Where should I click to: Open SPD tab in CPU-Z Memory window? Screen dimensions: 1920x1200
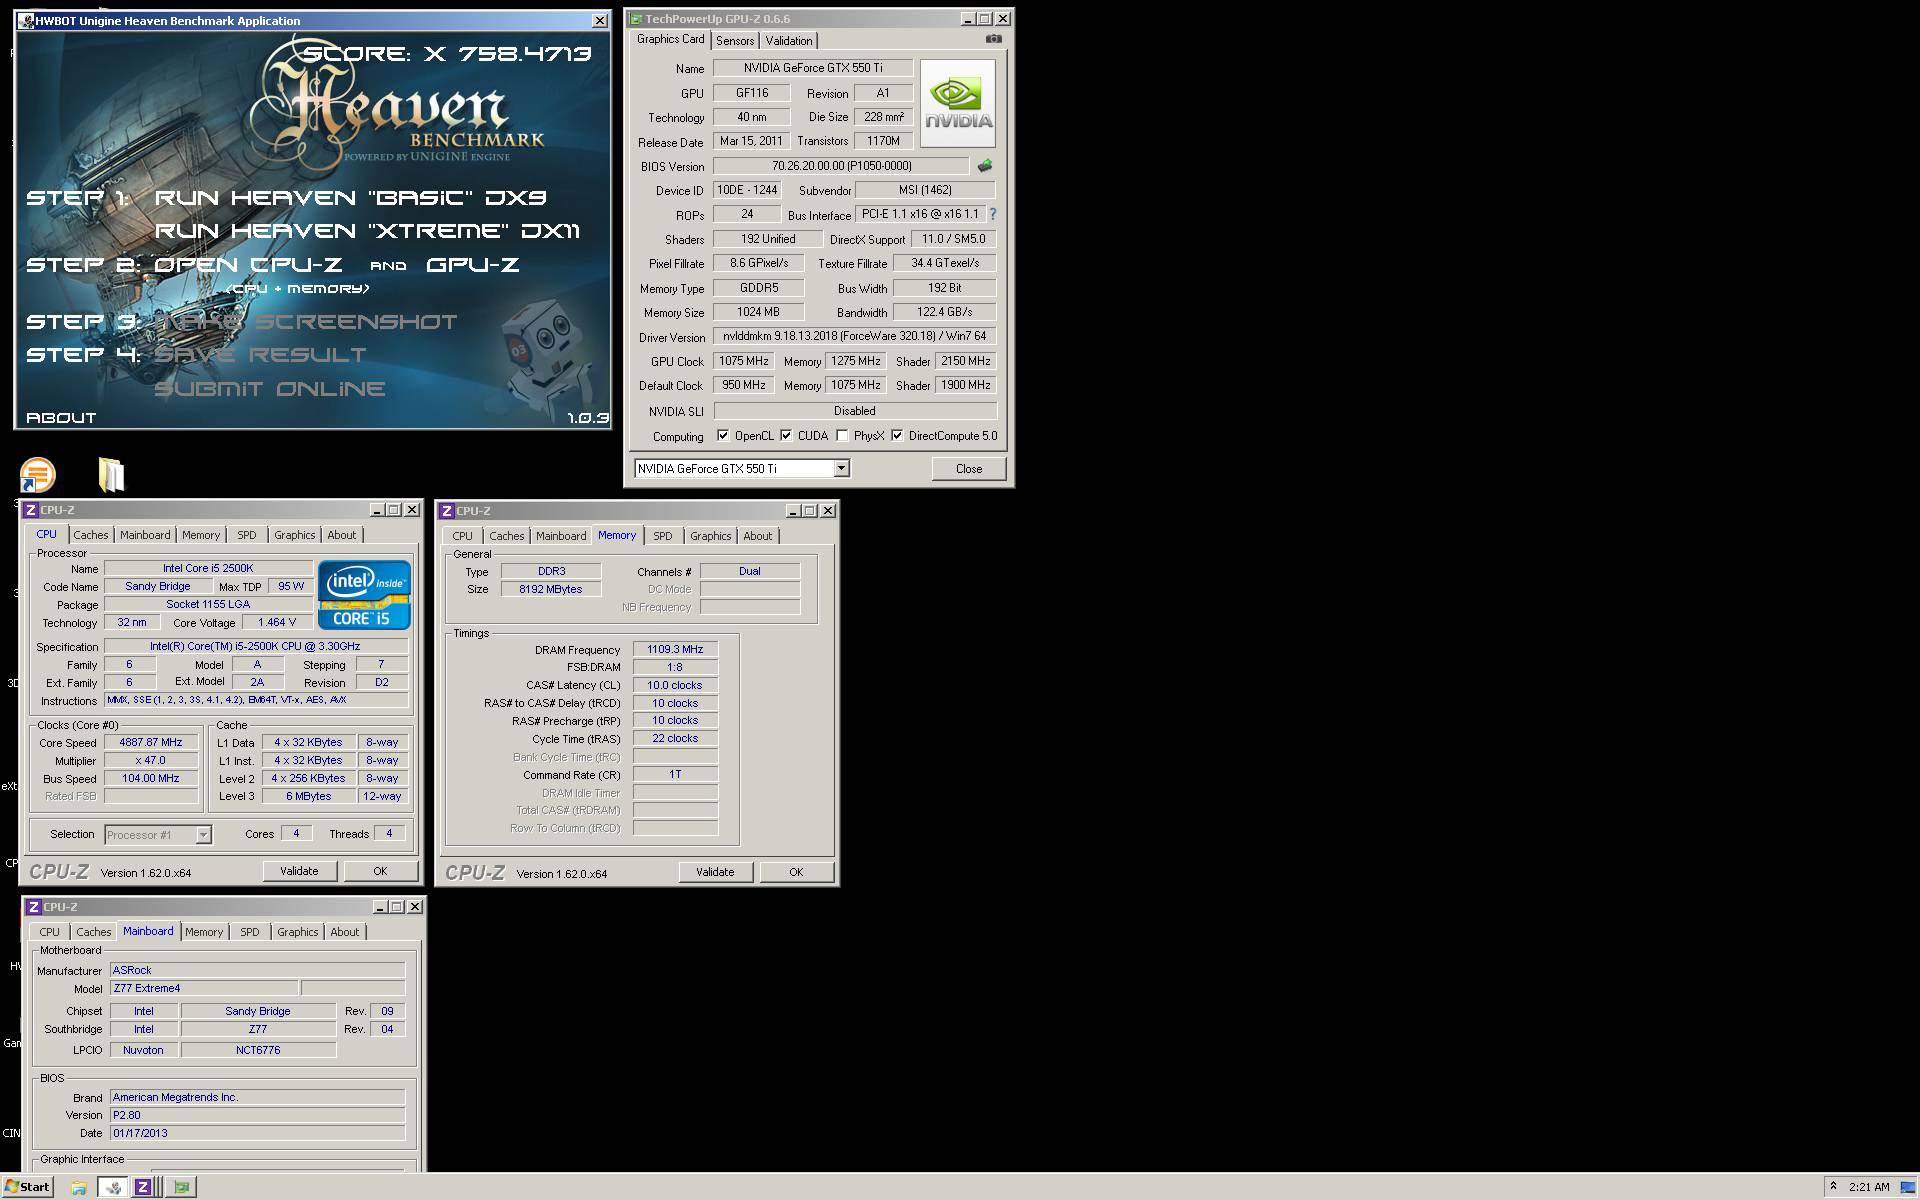click(662, 536)
